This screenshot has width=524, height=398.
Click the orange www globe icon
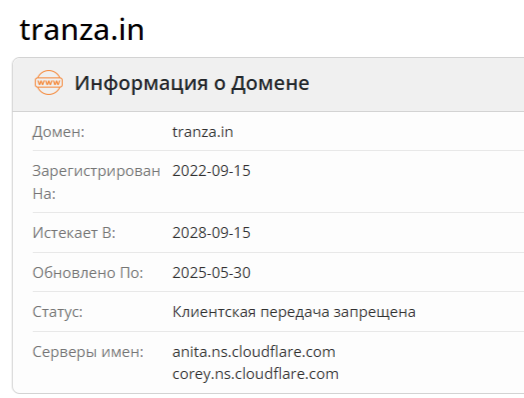pos(49,83)
